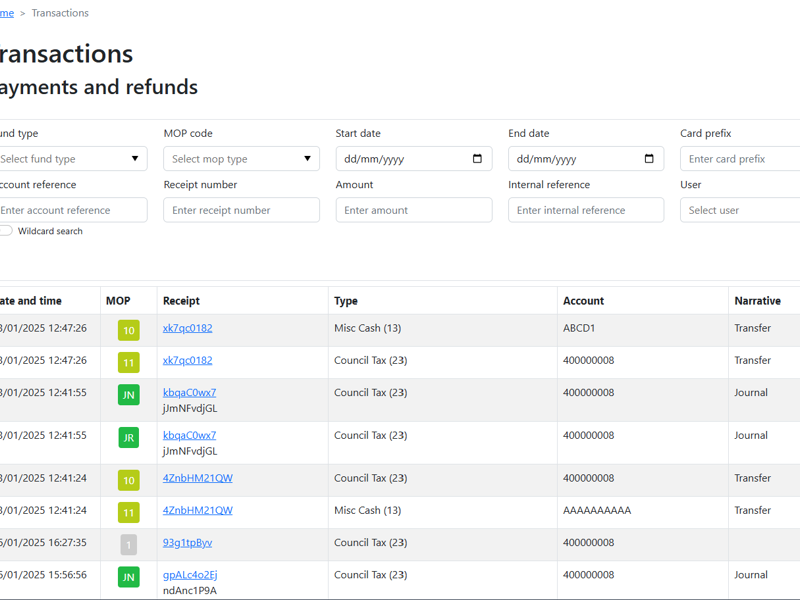Viewport: 800px width, 600px height.
Task: Open the End date calendar picker icon
Action: click(649, 159)
